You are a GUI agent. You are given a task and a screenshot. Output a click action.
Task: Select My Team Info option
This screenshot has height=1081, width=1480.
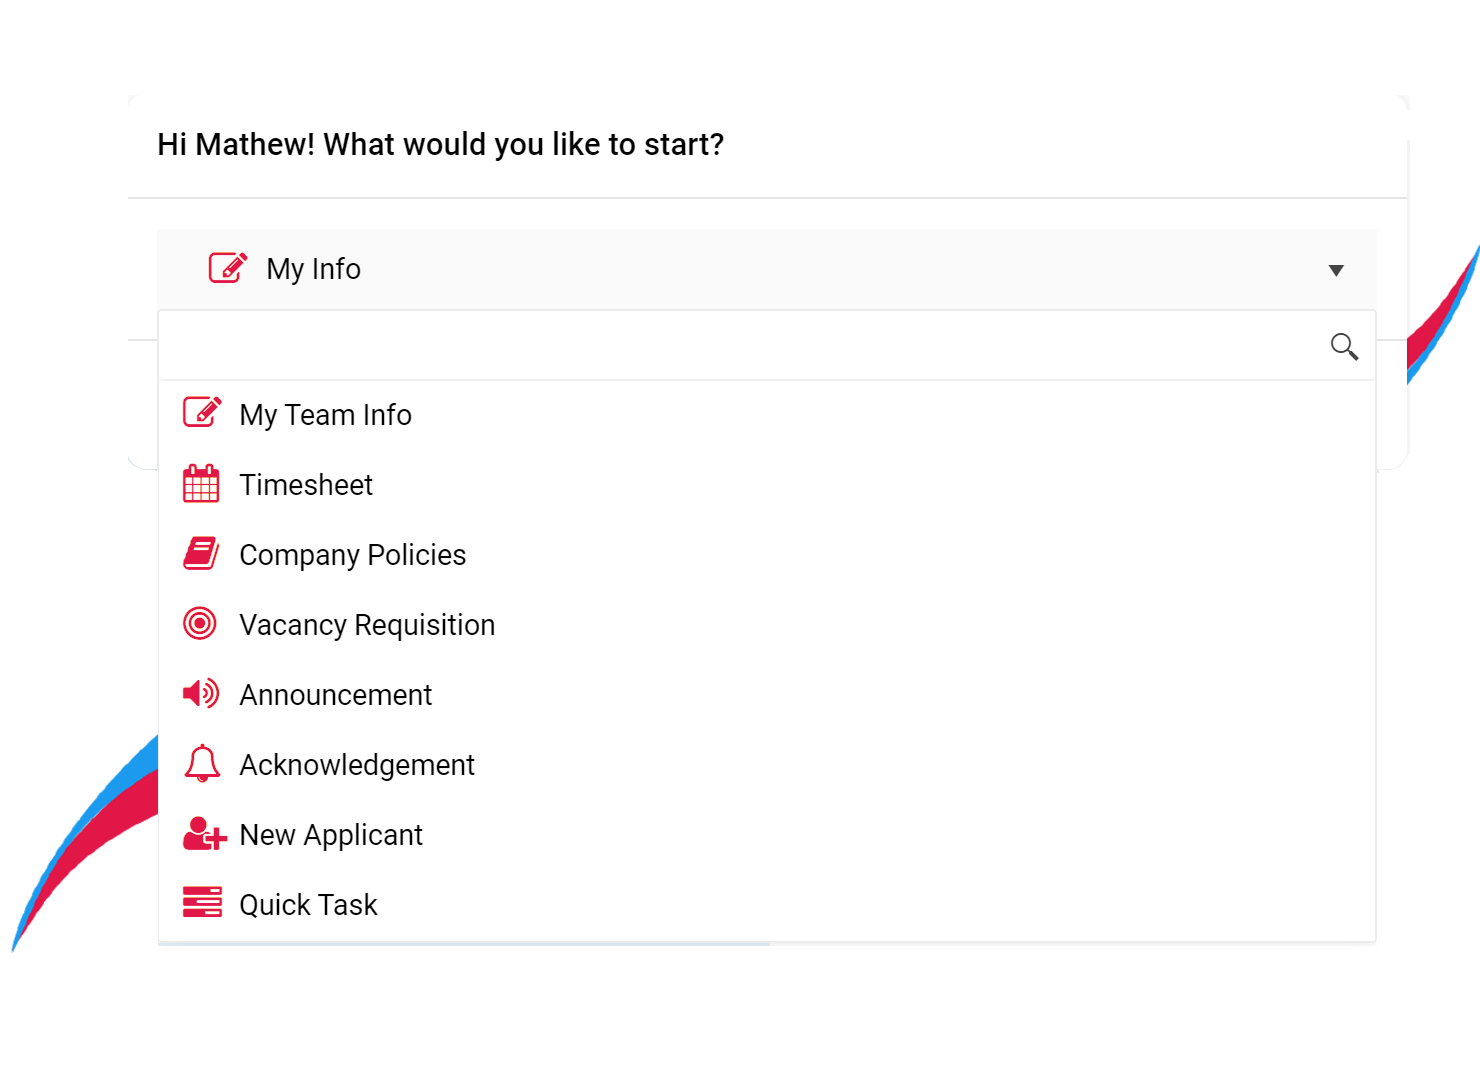point(326,415)
